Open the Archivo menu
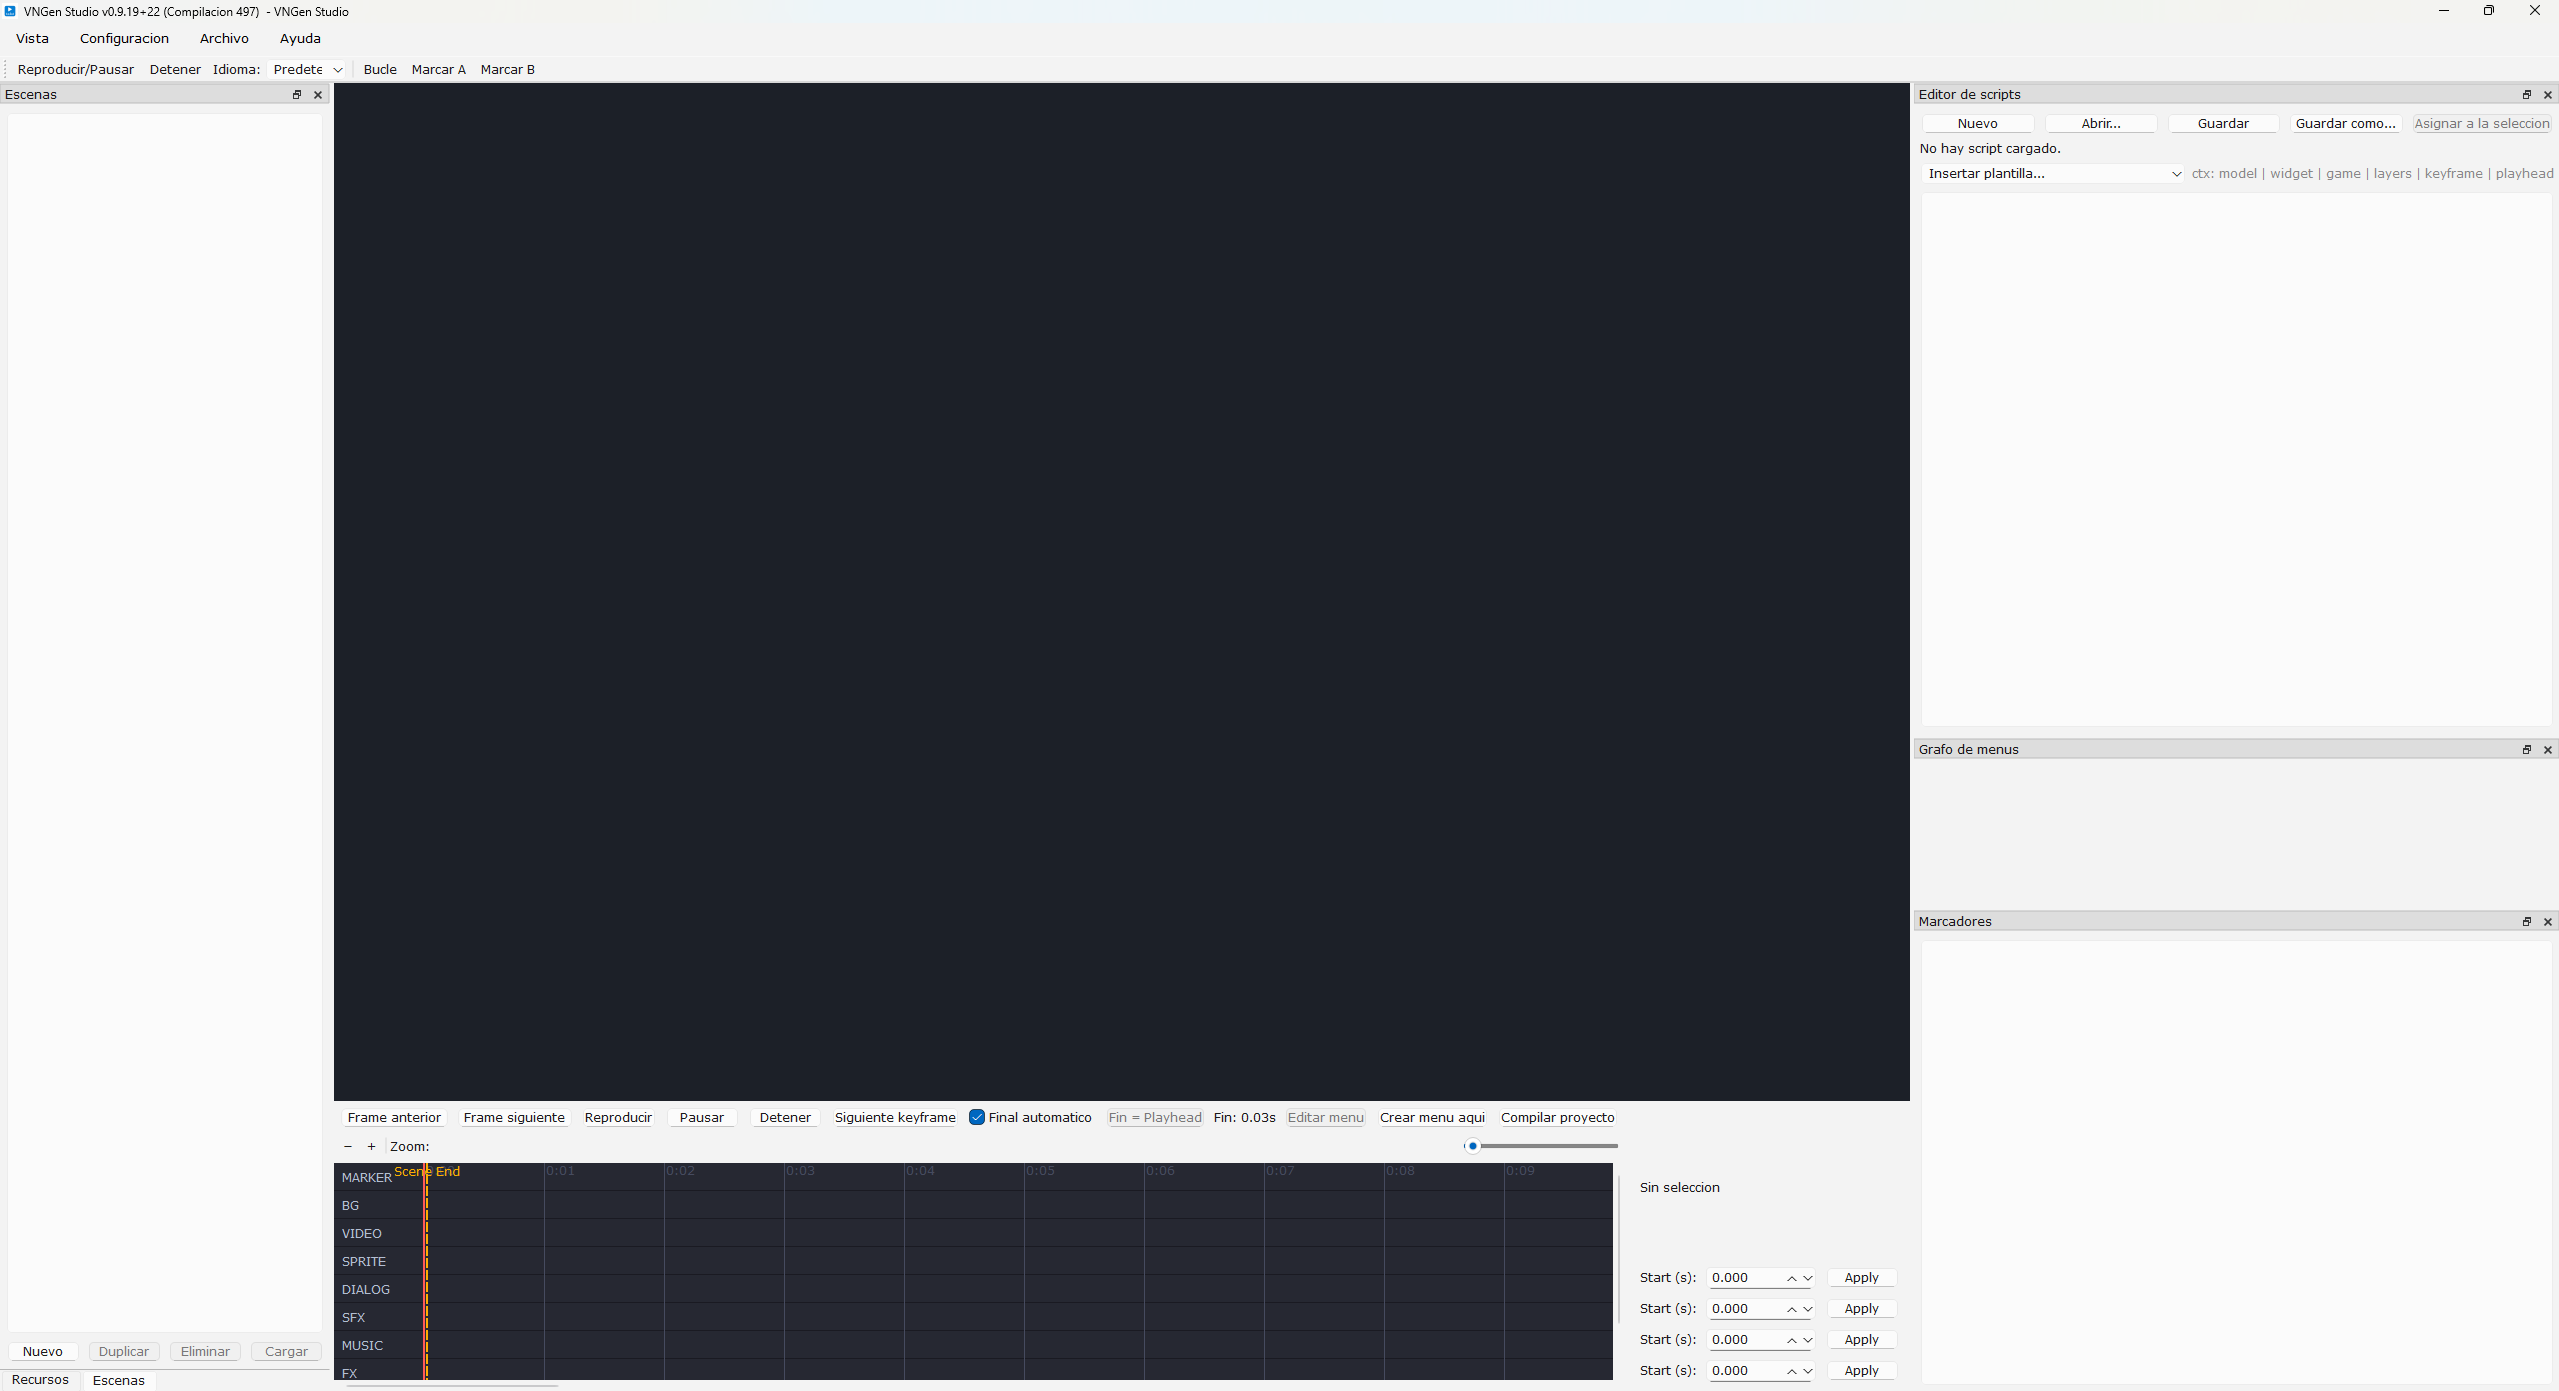Screen dimensions: 2559x1391 click(224, 39)
